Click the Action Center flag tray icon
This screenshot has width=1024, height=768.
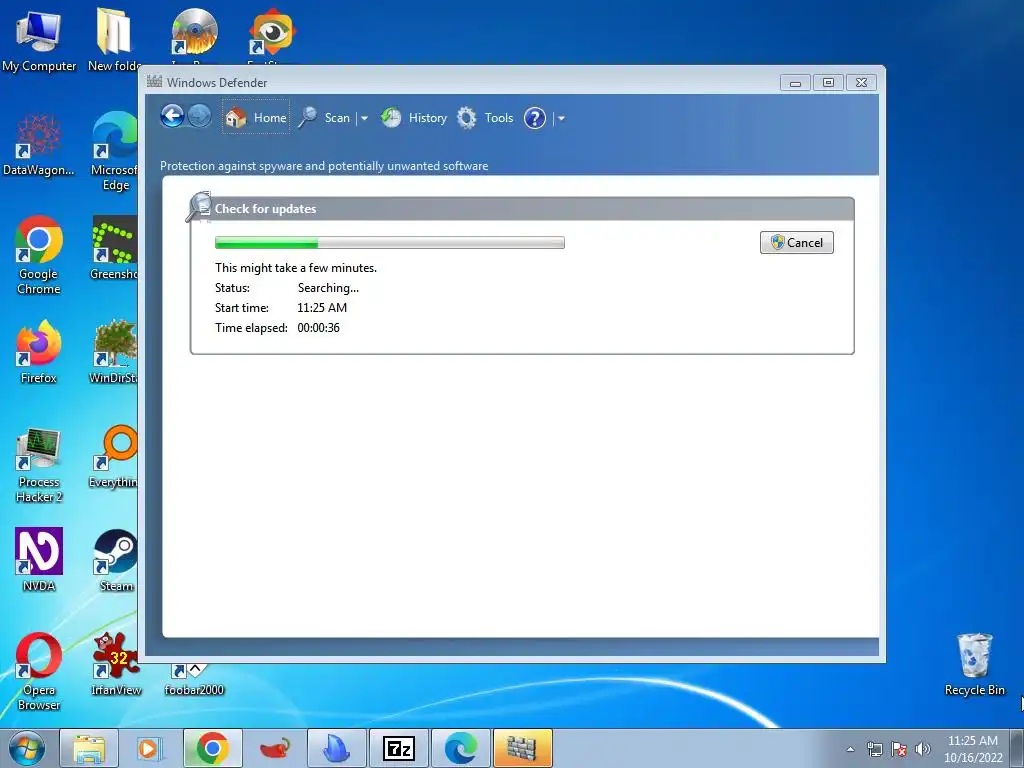pos(899,749)
